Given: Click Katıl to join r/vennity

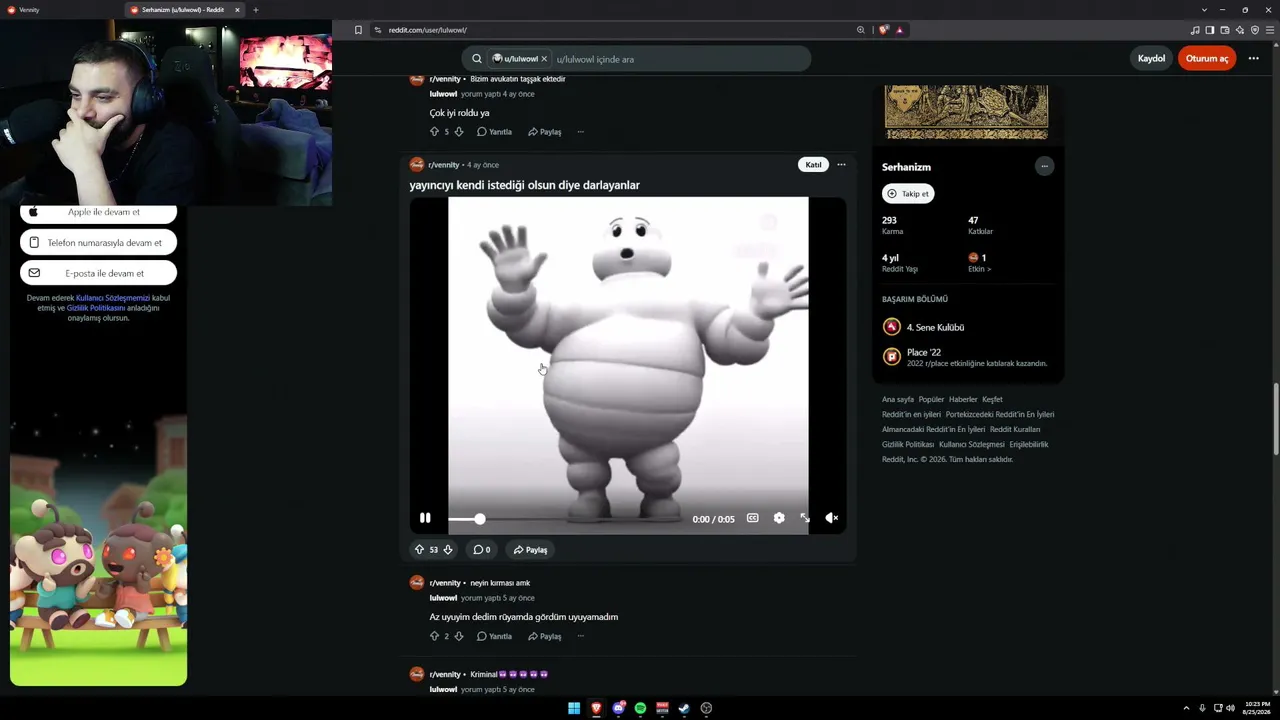Looking at the screenshot, I should click(x=814, y=165).
